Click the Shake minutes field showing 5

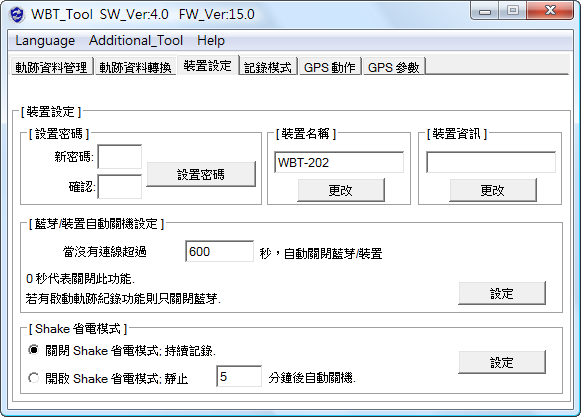(239, 376)
